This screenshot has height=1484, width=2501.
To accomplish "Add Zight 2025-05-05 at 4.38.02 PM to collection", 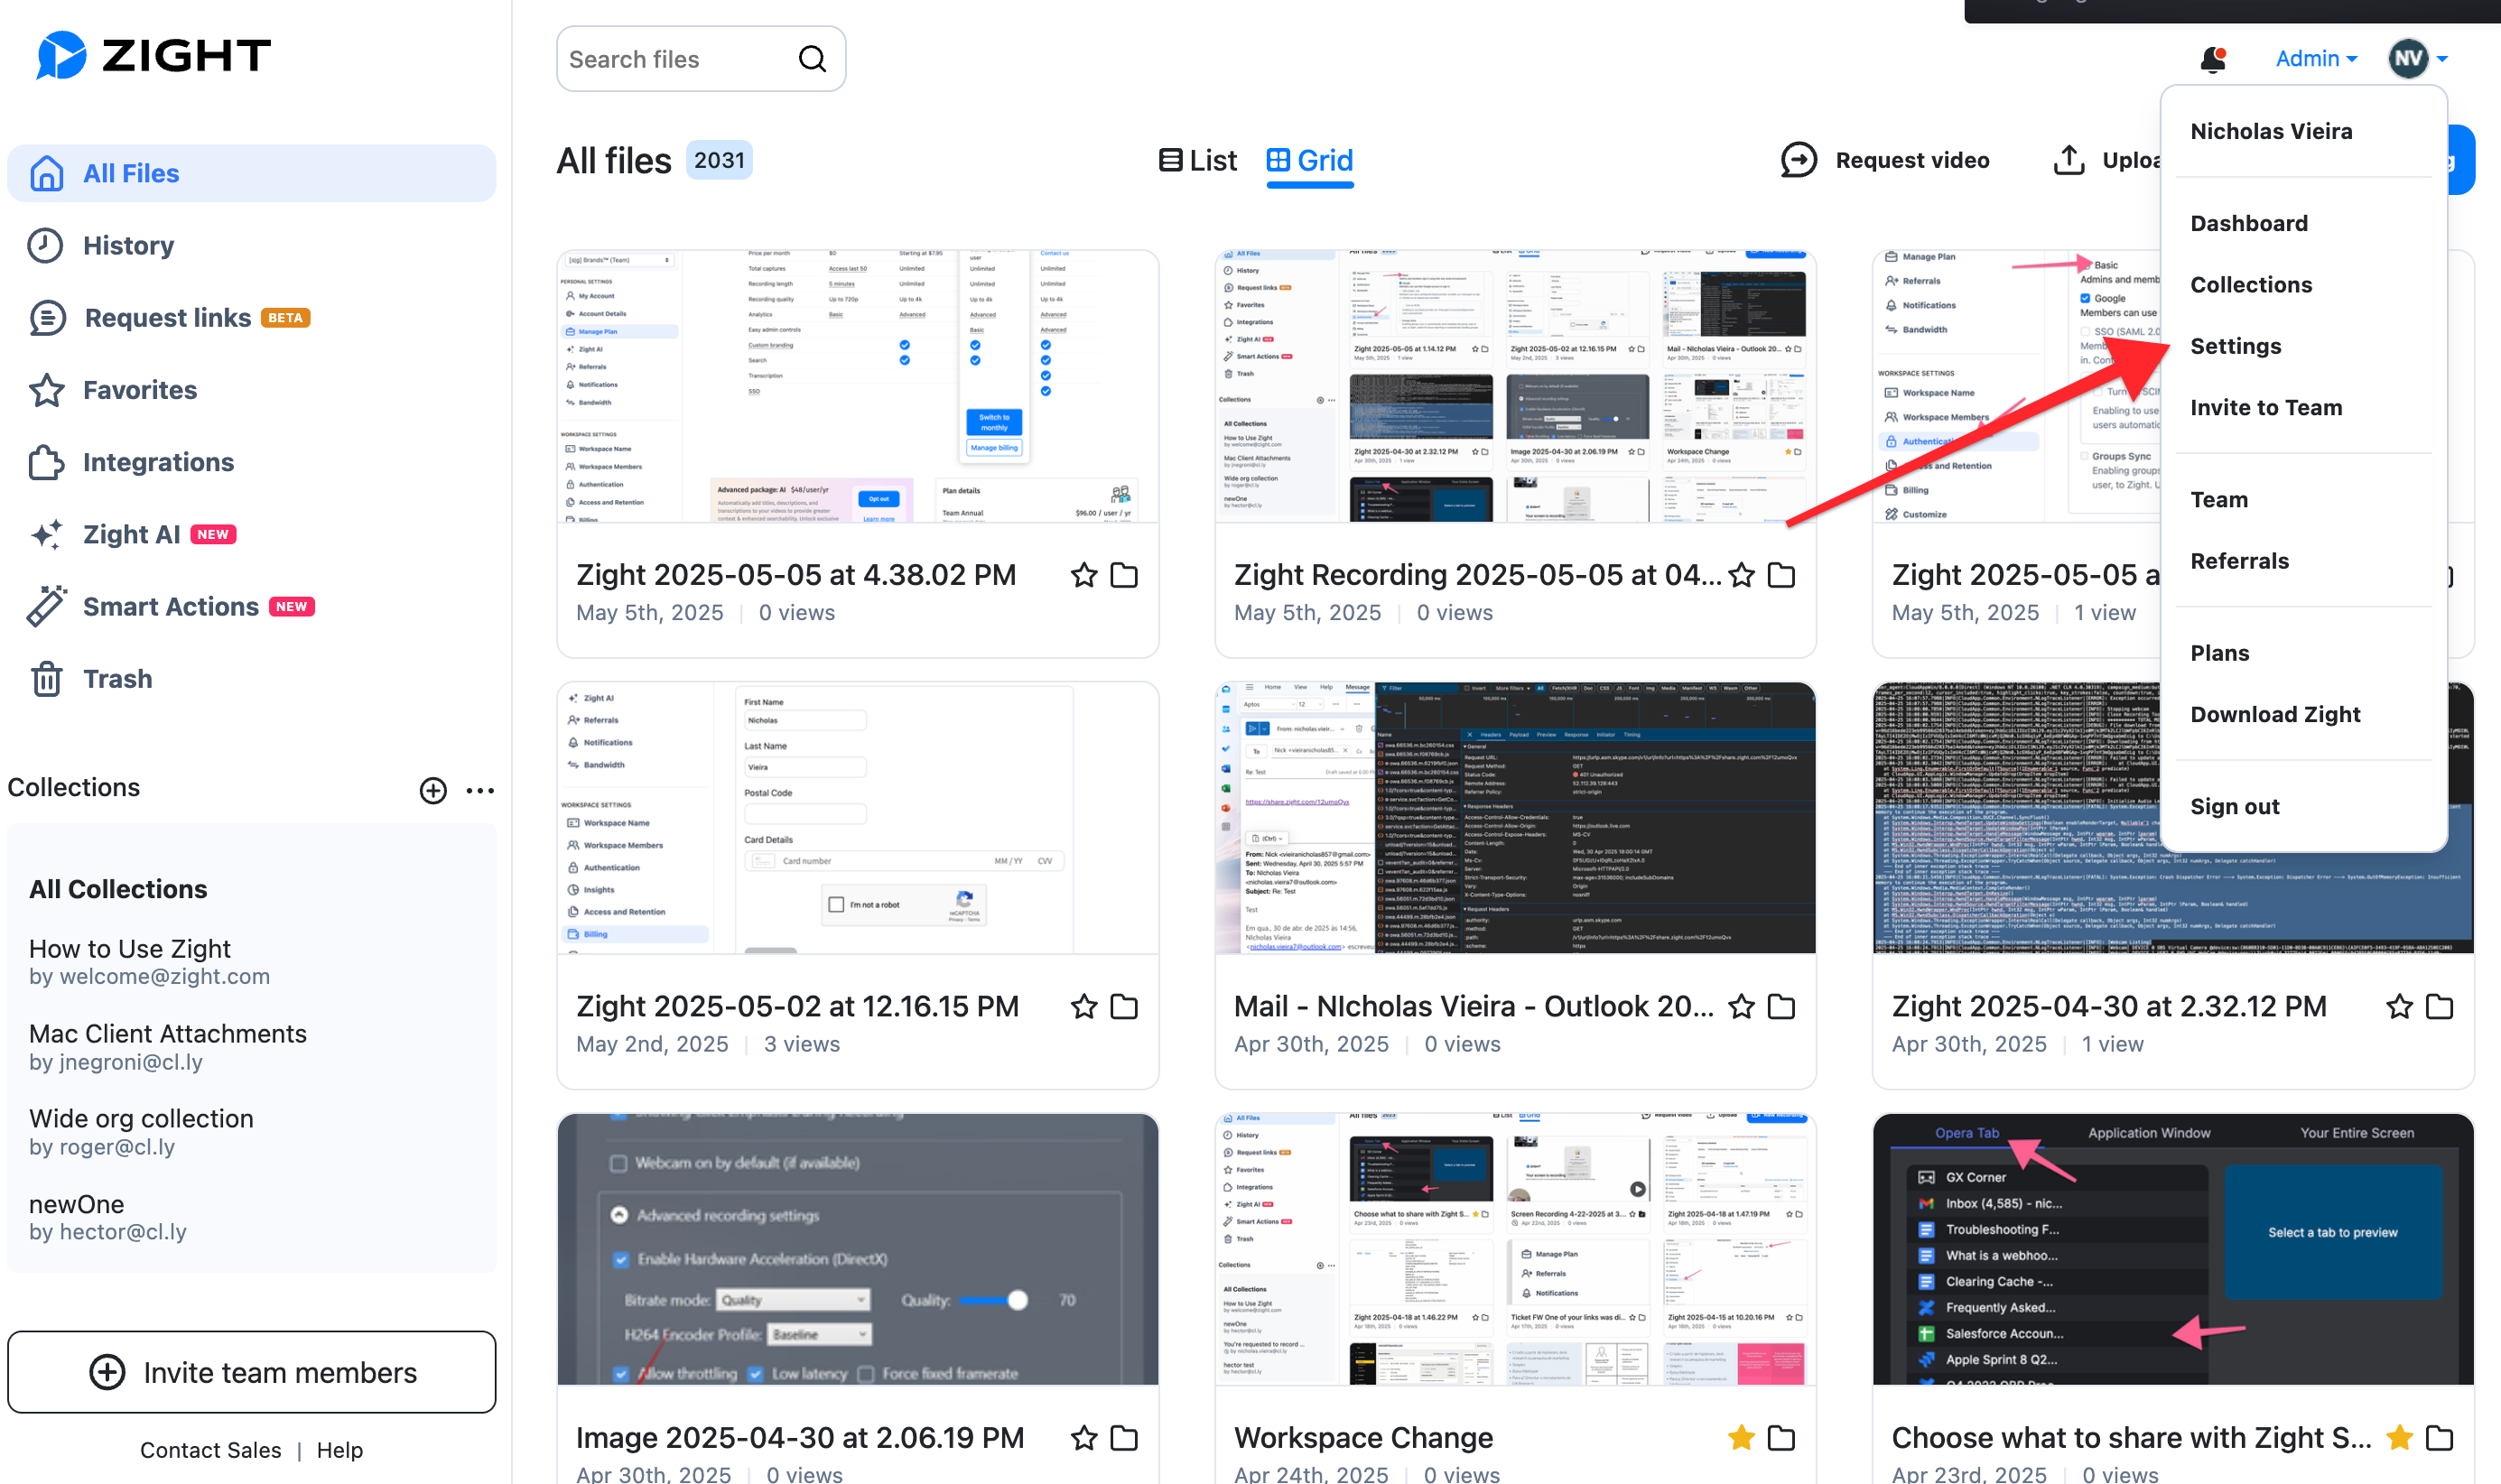I will (x=1124, y=575).
